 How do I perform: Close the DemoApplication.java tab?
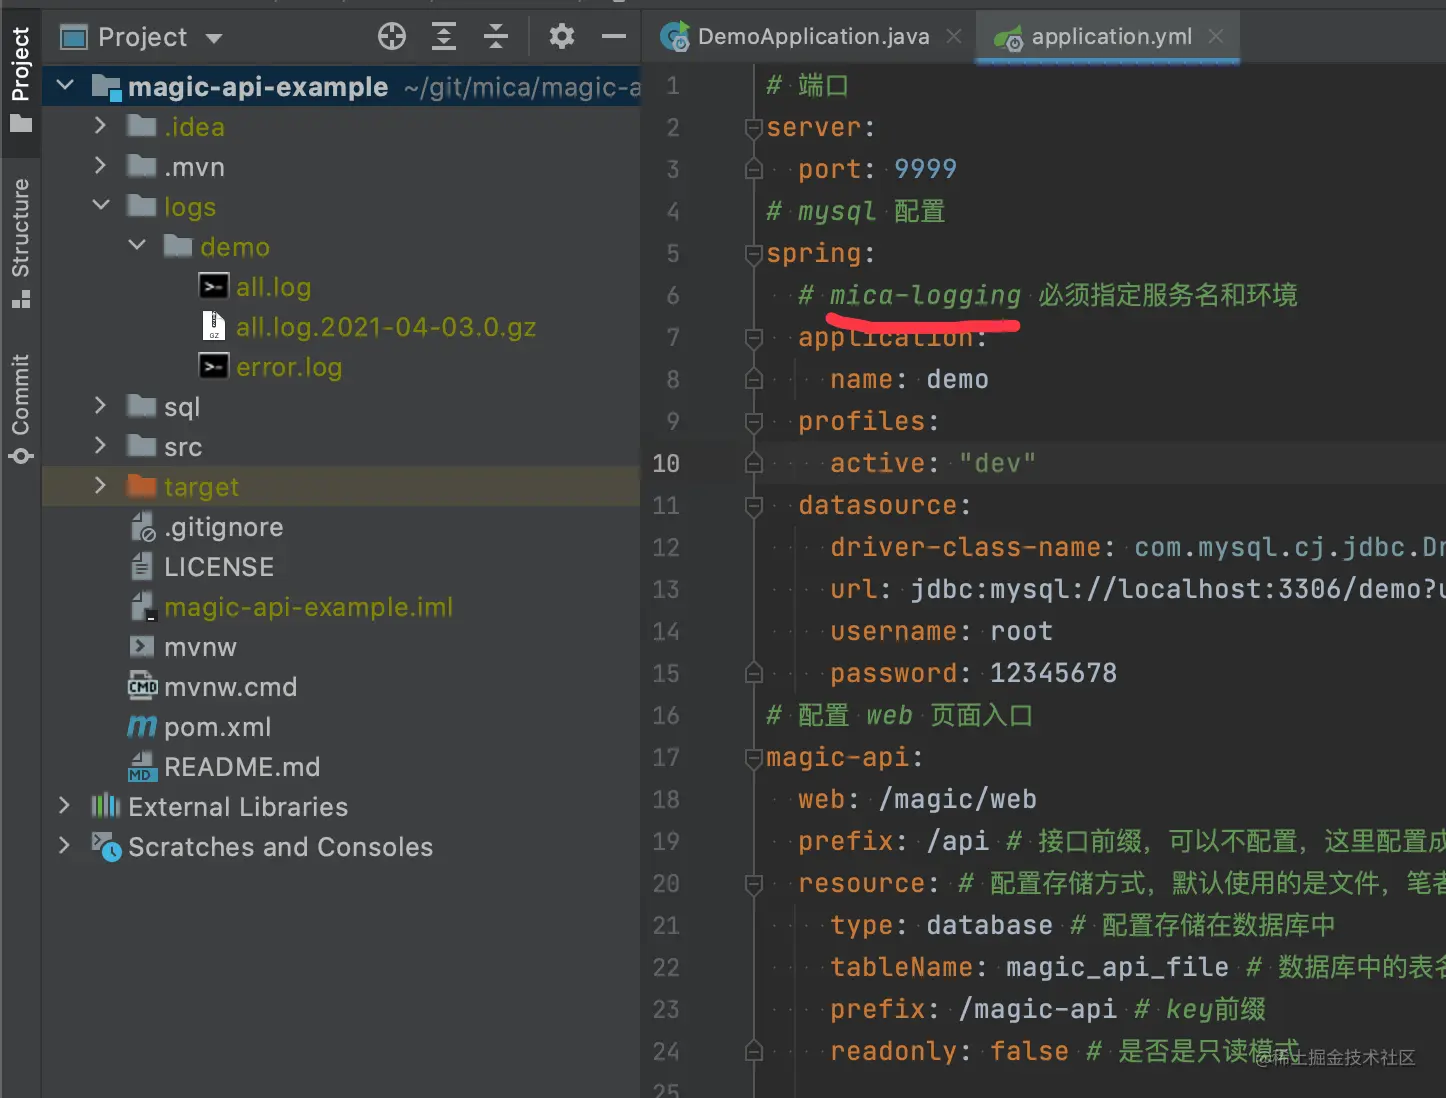coord(954,36)
